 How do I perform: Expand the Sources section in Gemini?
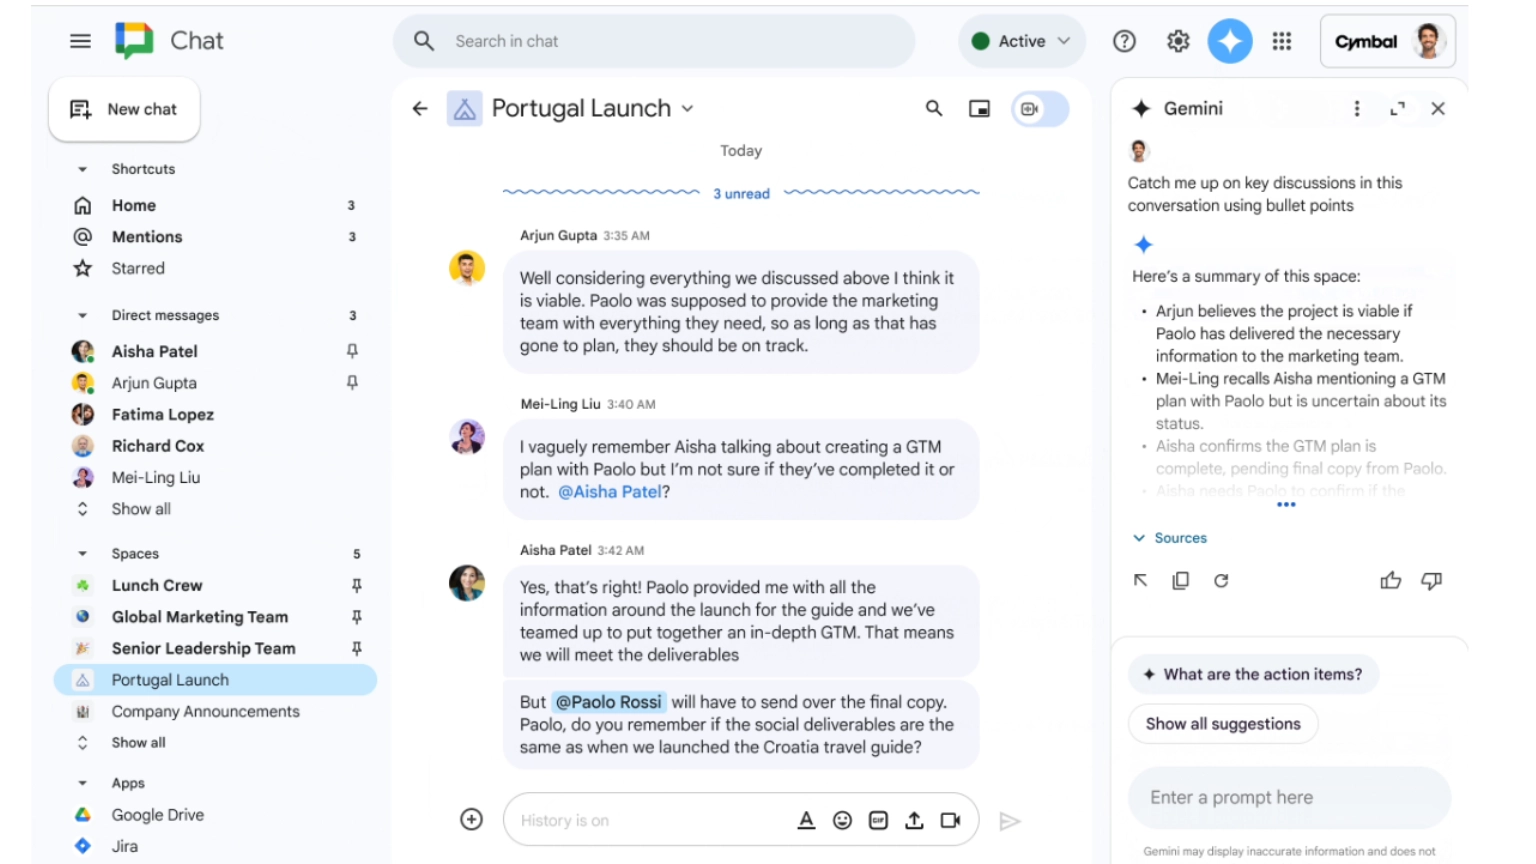pos(1169,538)
